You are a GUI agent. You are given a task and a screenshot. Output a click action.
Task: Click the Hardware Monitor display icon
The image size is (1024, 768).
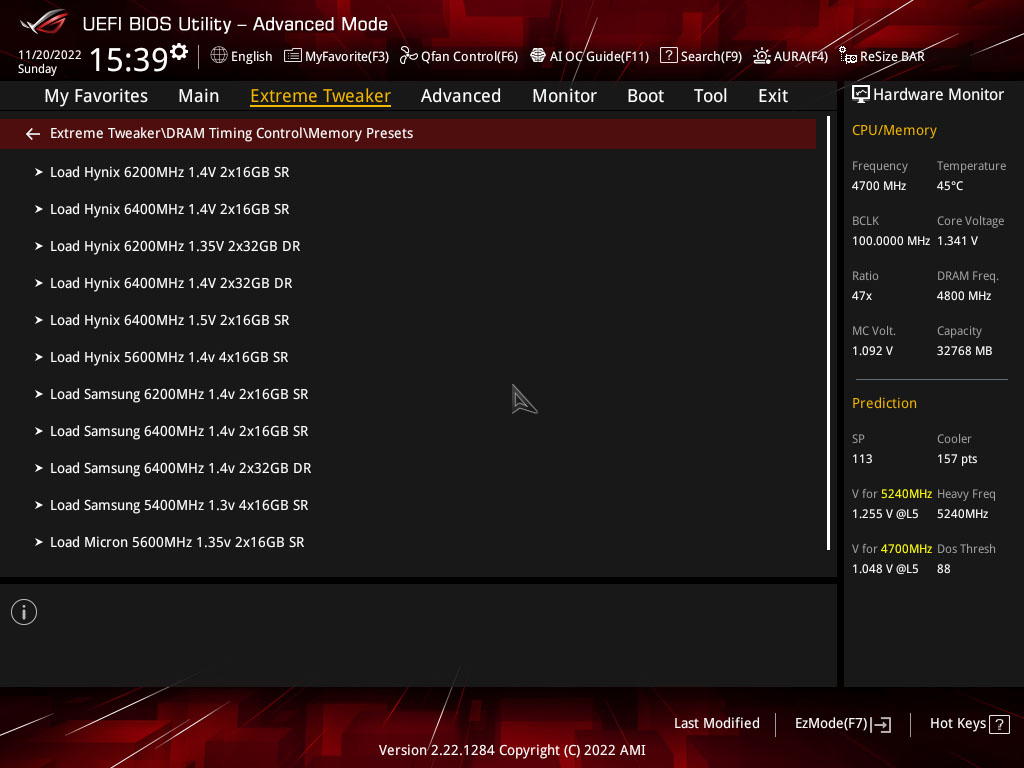(861, 95)
